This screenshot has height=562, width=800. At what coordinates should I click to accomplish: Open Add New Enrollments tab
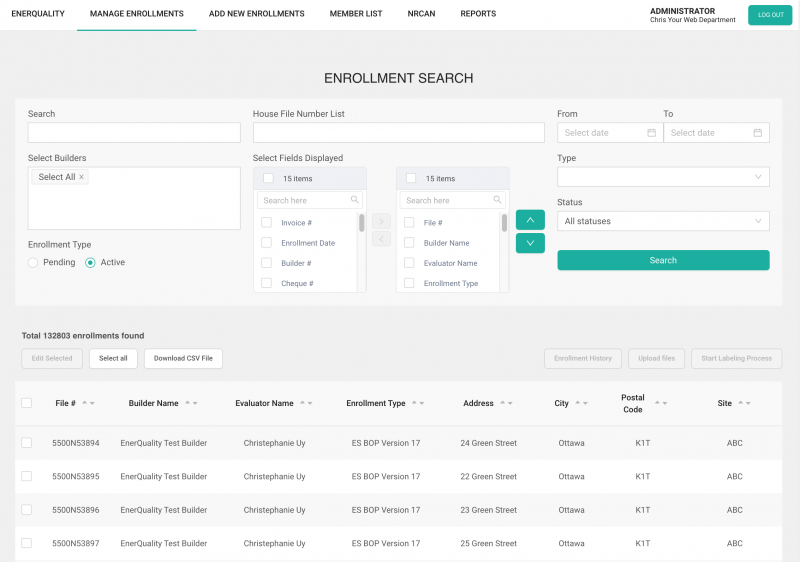point(257,14)
